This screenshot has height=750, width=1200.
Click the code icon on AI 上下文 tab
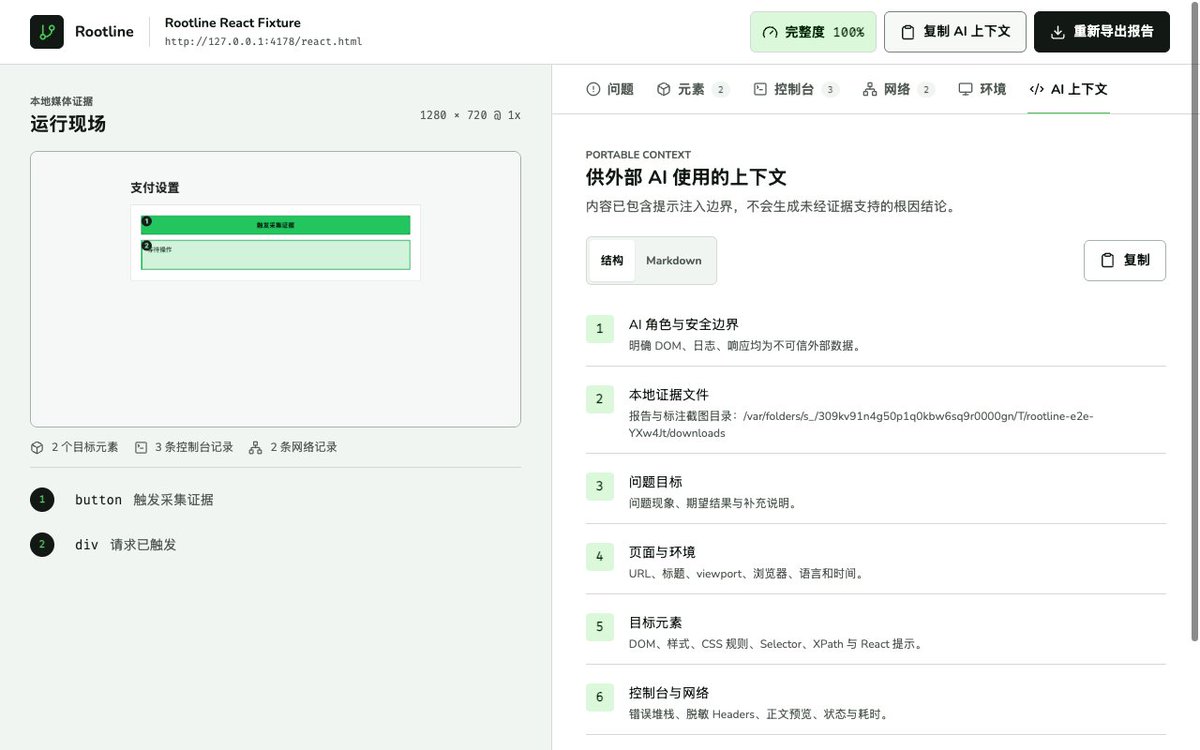tap(1036, 89)
